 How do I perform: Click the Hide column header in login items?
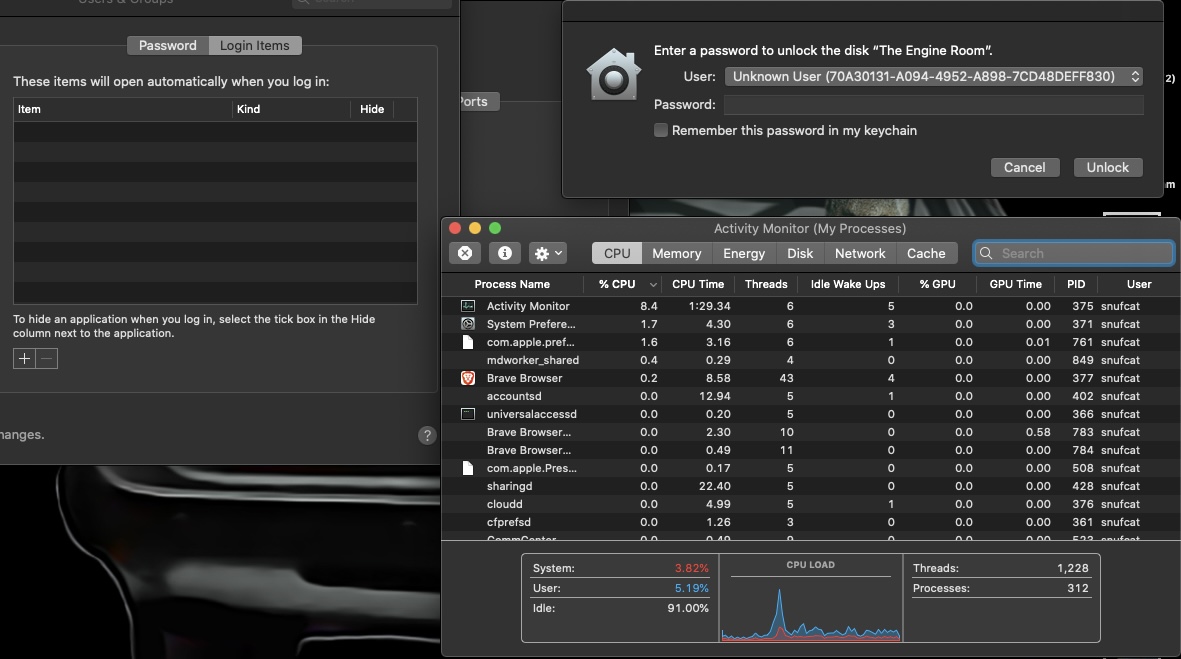click(372, 109)
